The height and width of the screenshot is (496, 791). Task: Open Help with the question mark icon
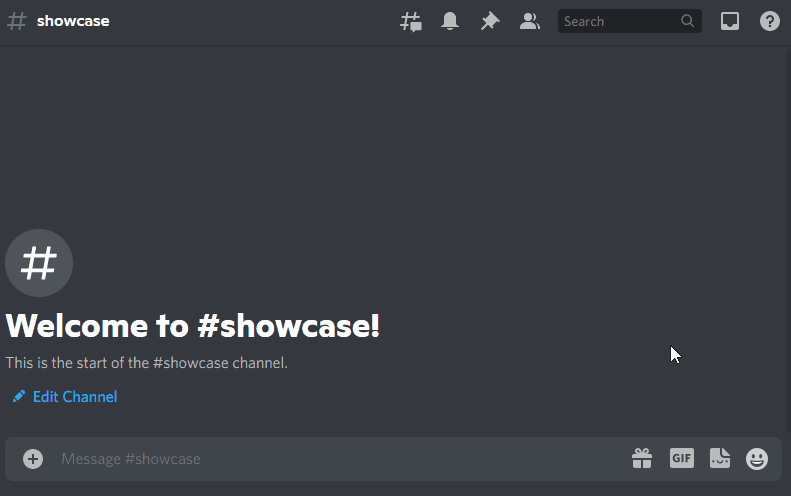click(x=769, y=21)
